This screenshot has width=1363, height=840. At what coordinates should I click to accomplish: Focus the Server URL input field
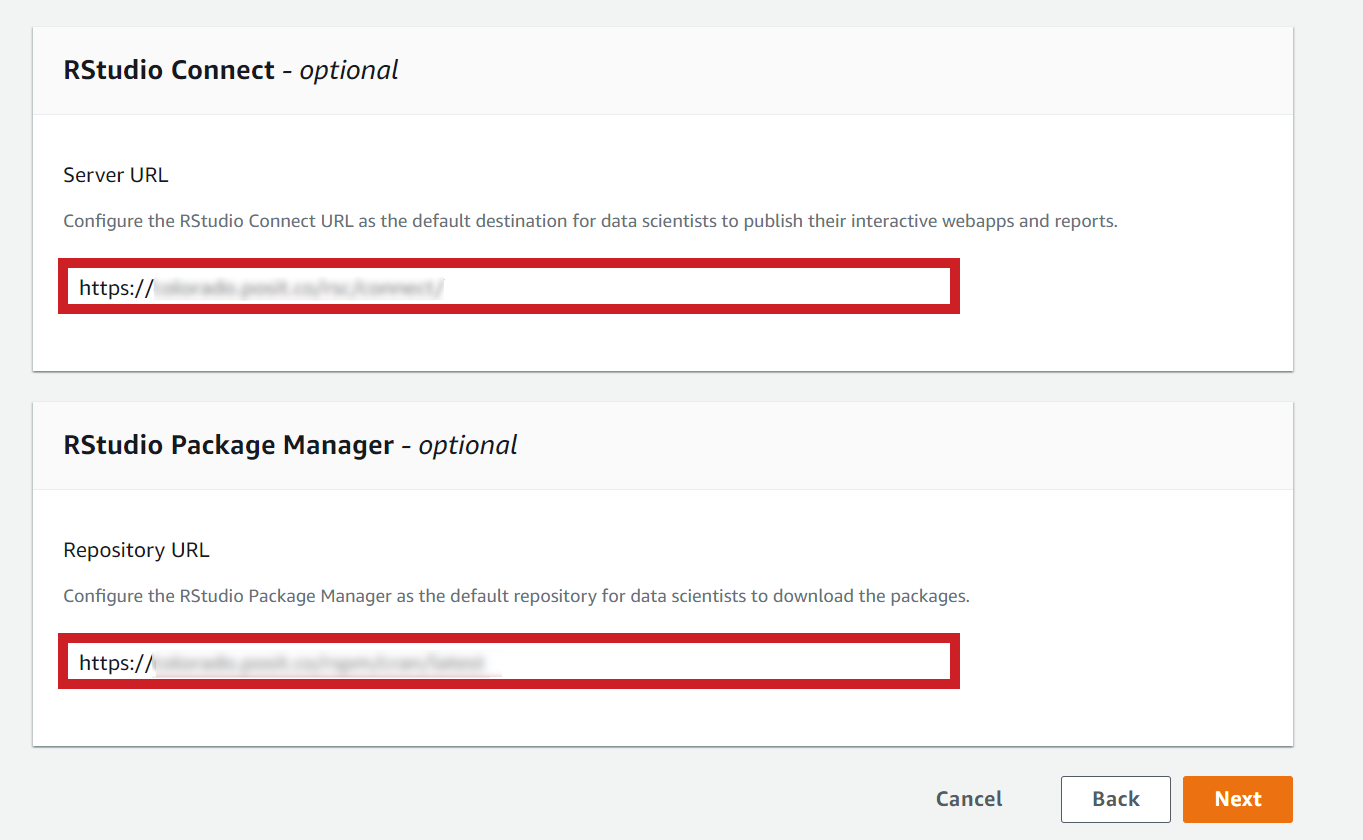point(508,287)
